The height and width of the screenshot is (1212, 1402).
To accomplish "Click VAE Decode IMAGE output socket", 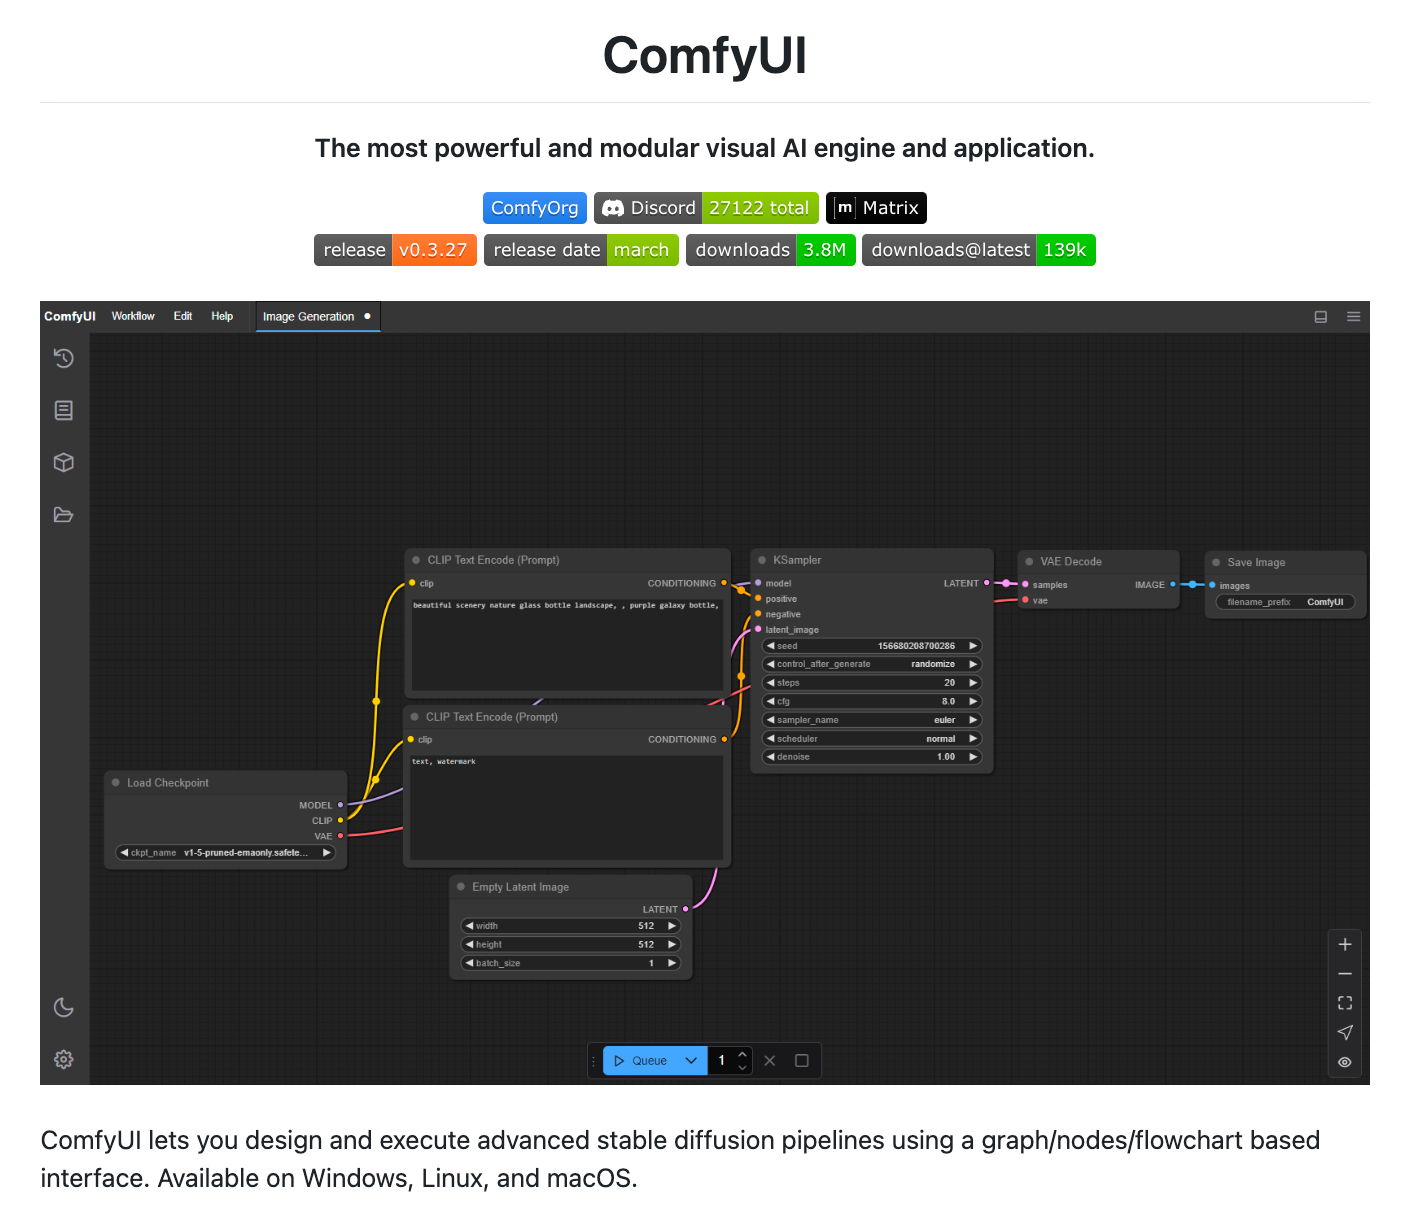I will point(1173,584).
